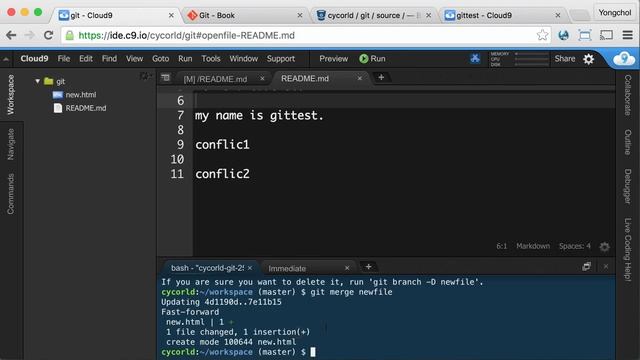Bookmark page with the star icon

(542, 35)
